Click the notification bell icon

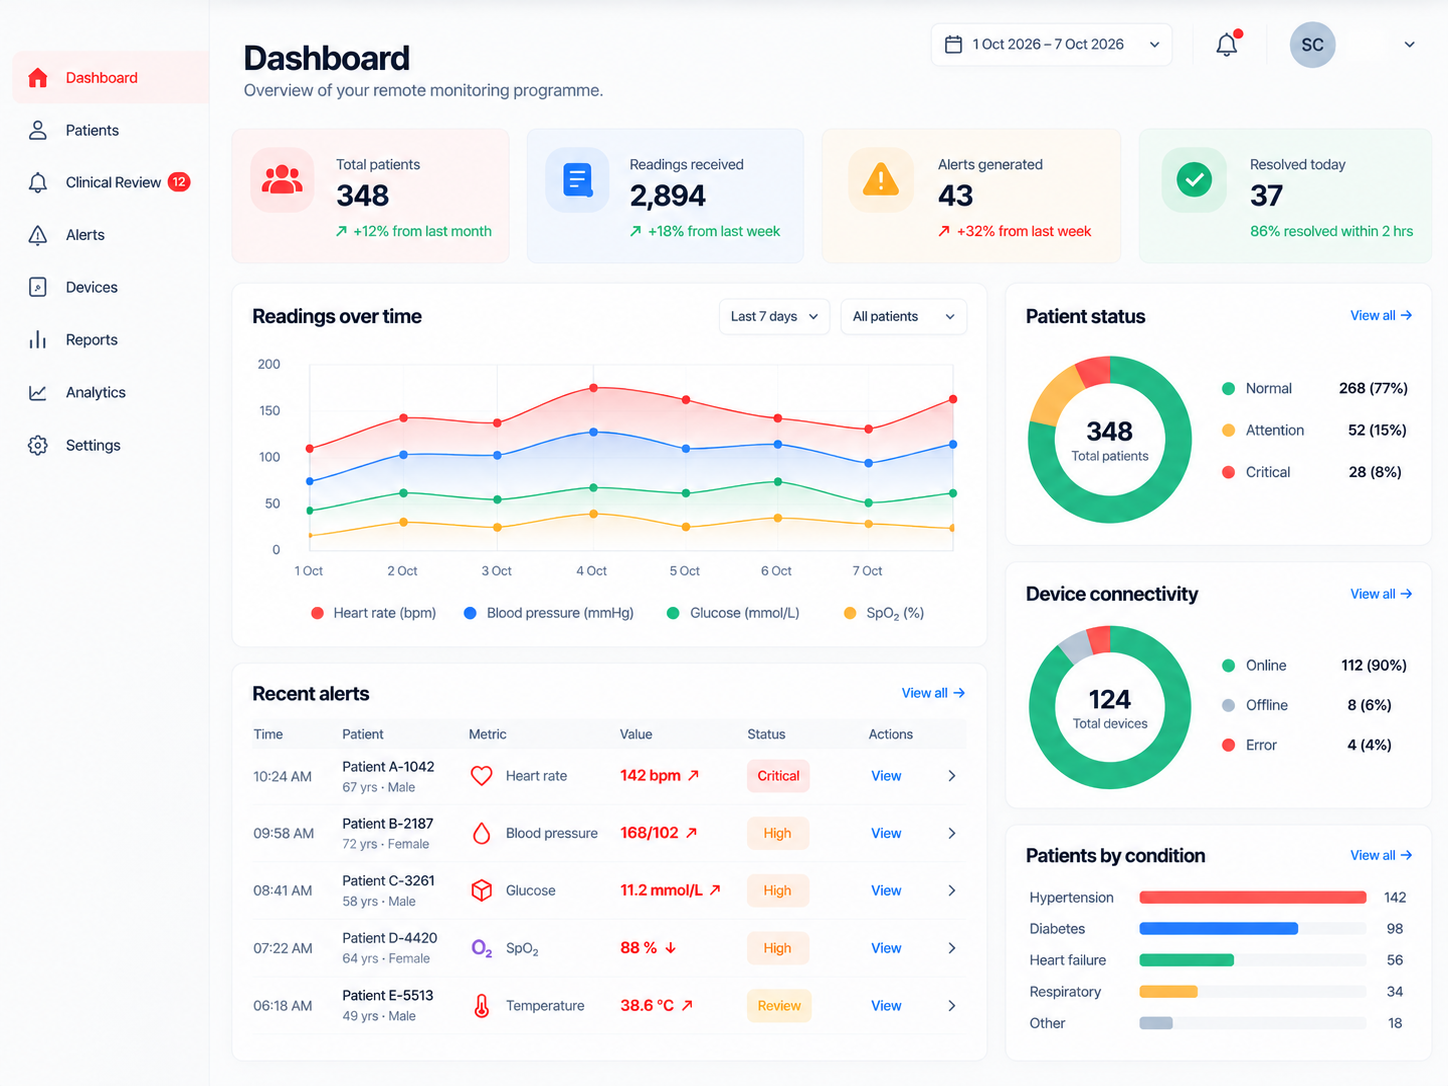click(1227, 45)
